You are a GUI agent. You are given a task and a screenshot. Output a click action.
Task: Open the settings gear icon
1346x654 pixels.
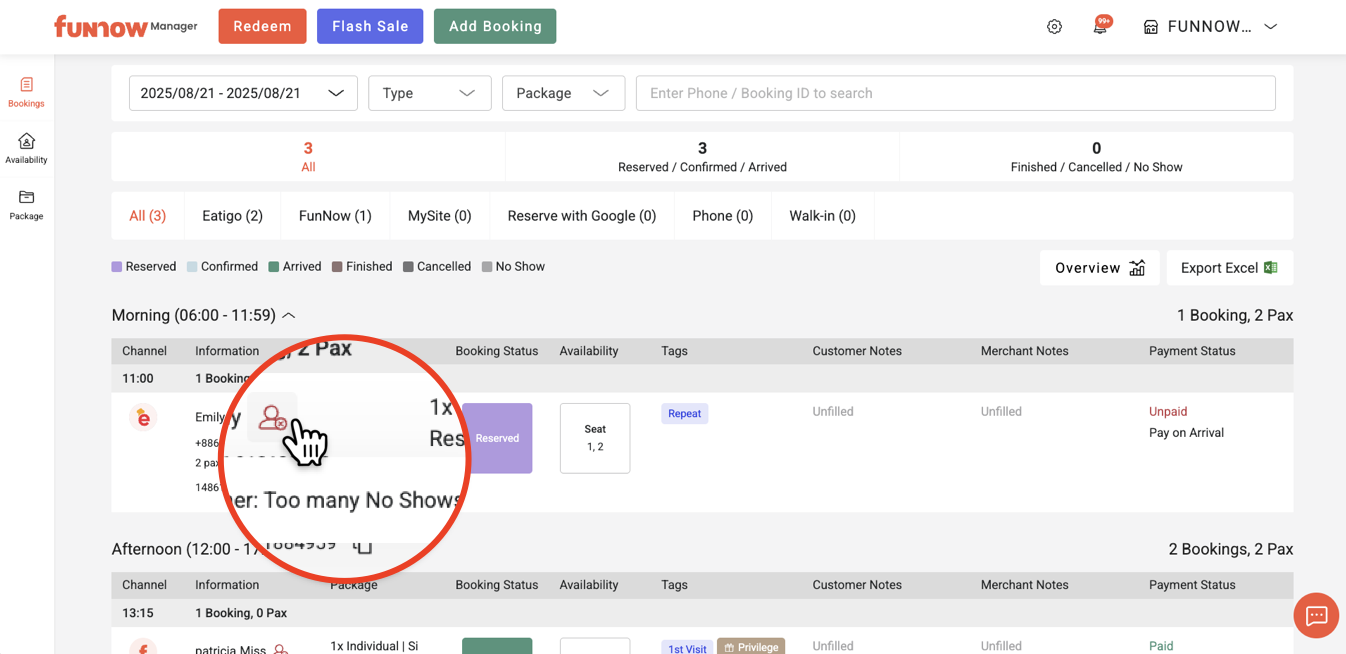click(x=1054, y=27)
